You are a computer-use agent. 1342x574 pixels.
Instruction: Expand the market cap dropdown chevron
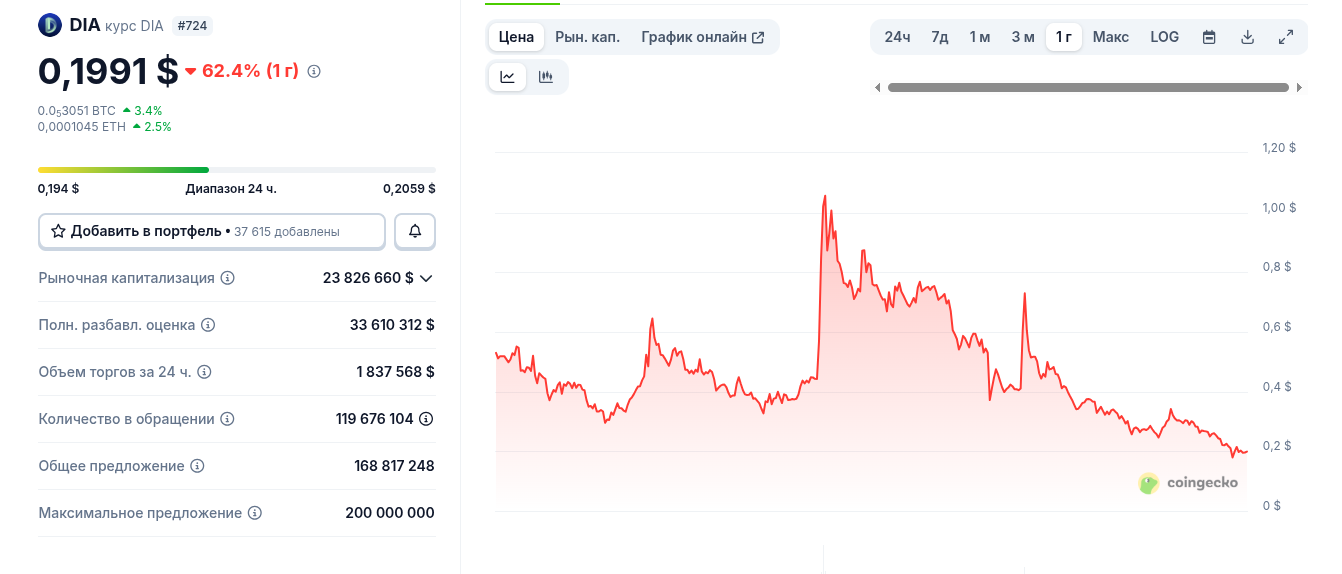coord(426,278)
